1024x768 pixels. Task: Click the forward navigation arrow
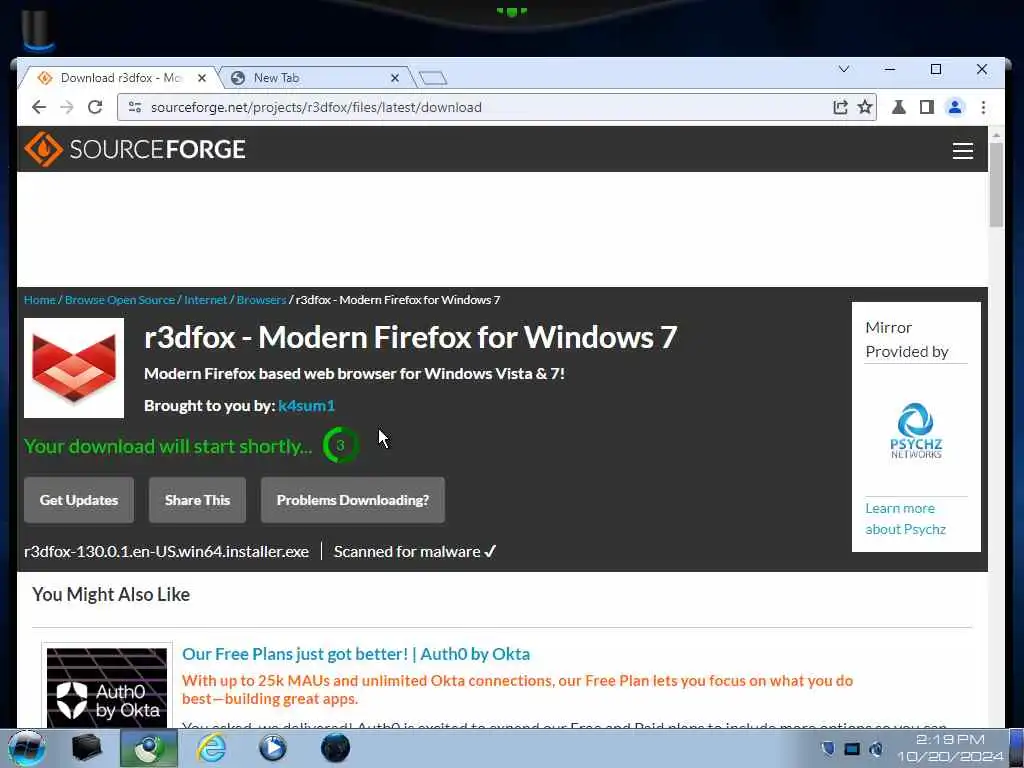point(67,107)
